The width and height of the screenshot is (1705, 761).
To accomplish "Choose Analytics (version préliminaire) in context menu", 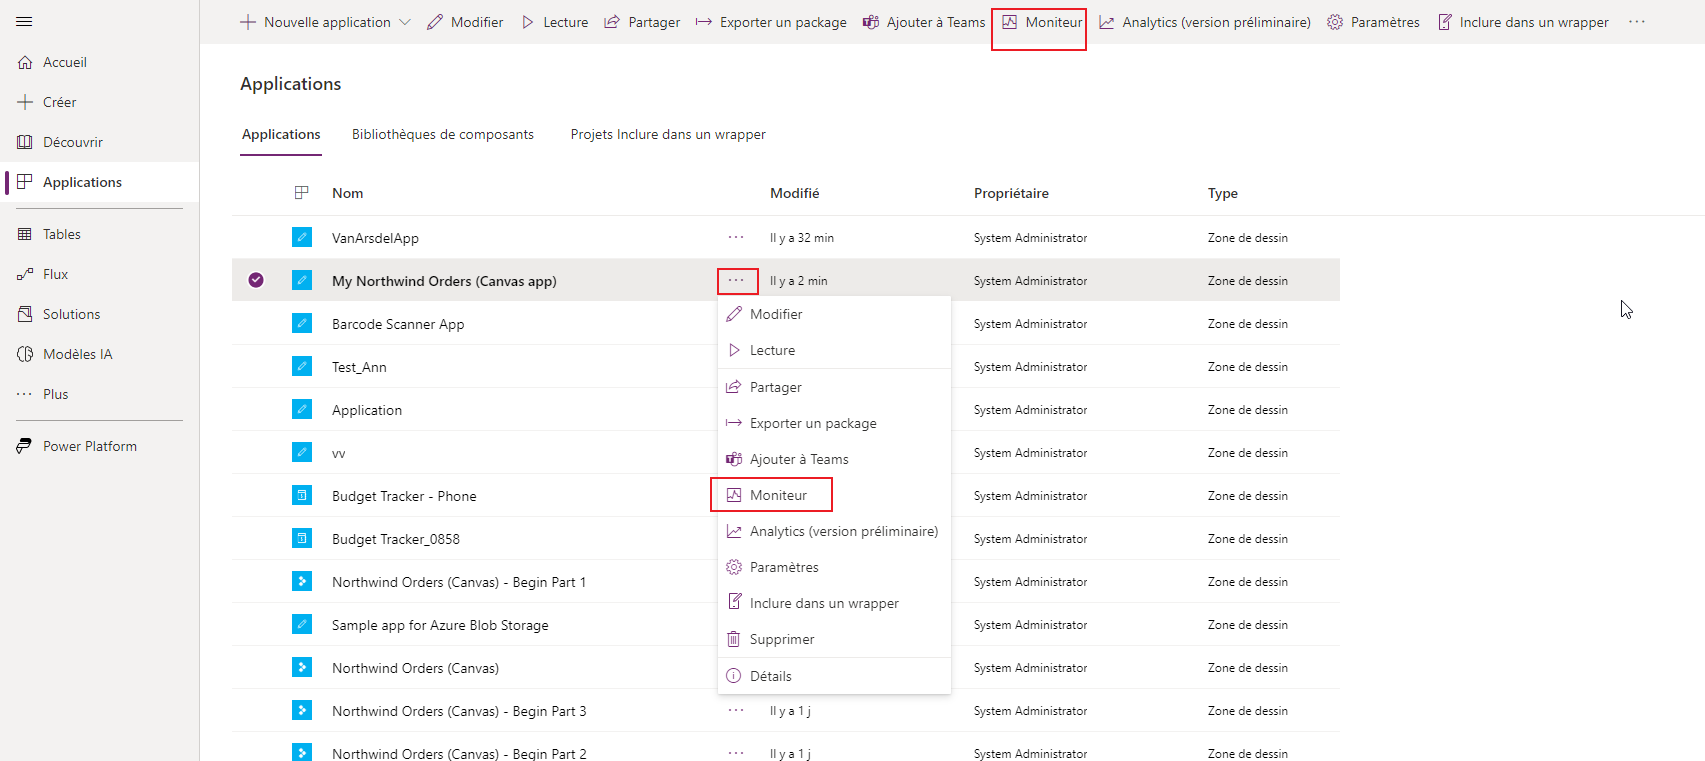I will point(834,531).
